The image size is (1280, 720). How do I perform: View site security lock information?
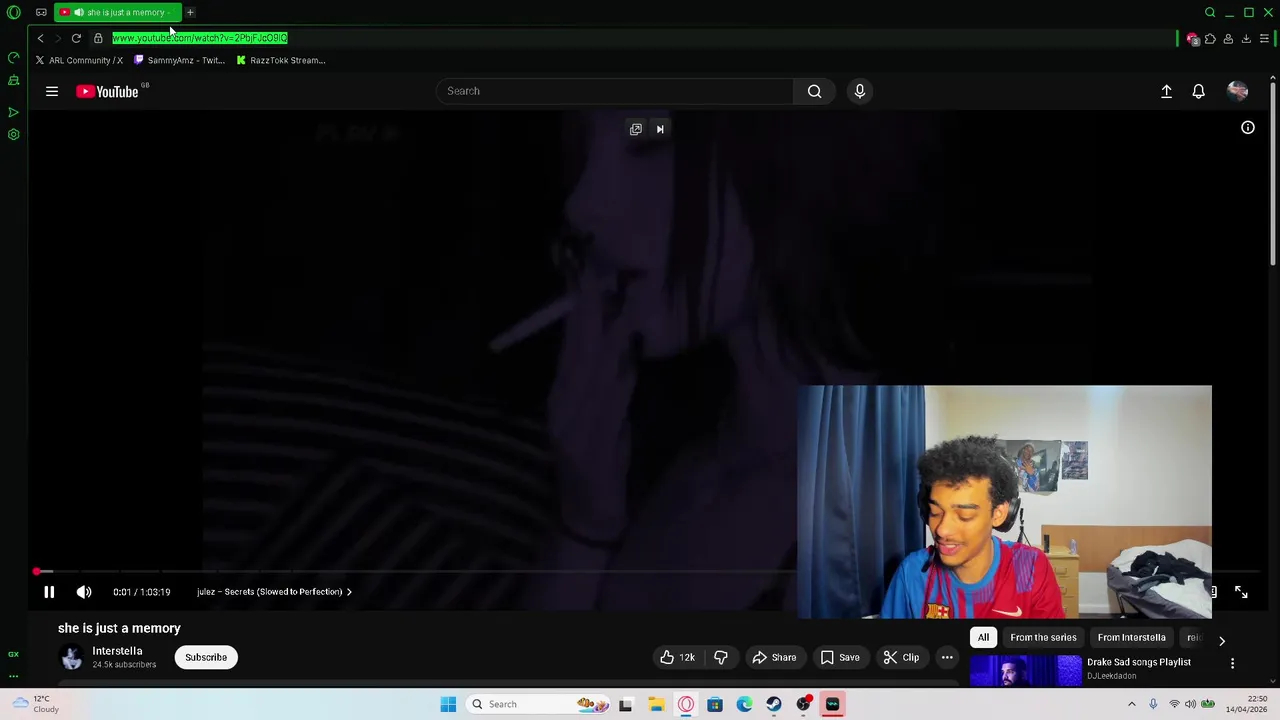[98, 38]
